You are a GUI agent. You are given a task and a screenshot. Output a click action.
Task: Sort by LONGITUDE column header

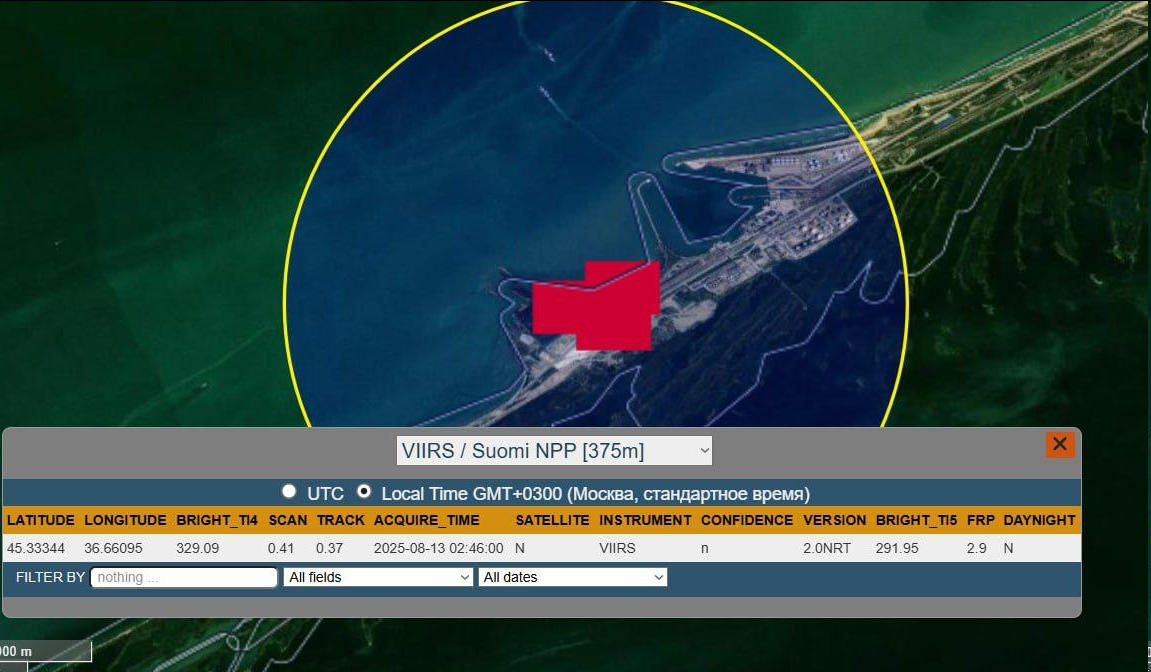(x=126, y=520)
